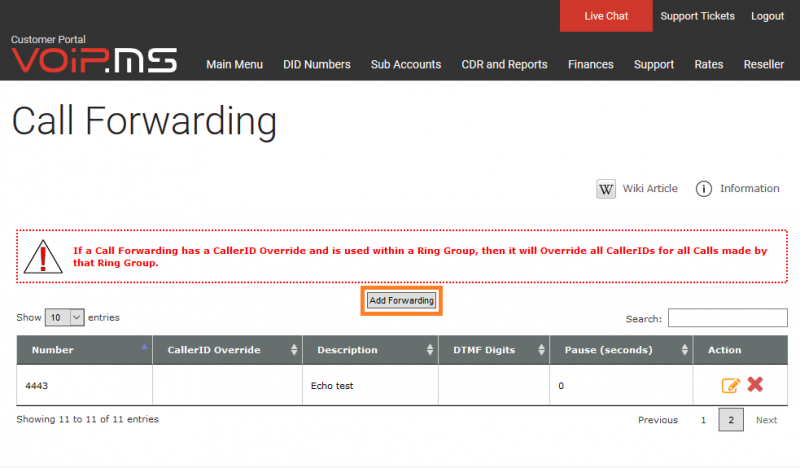Screen dimensions: 800x468
Task: Sort by Number column arrow
Action: coord(144,347)
